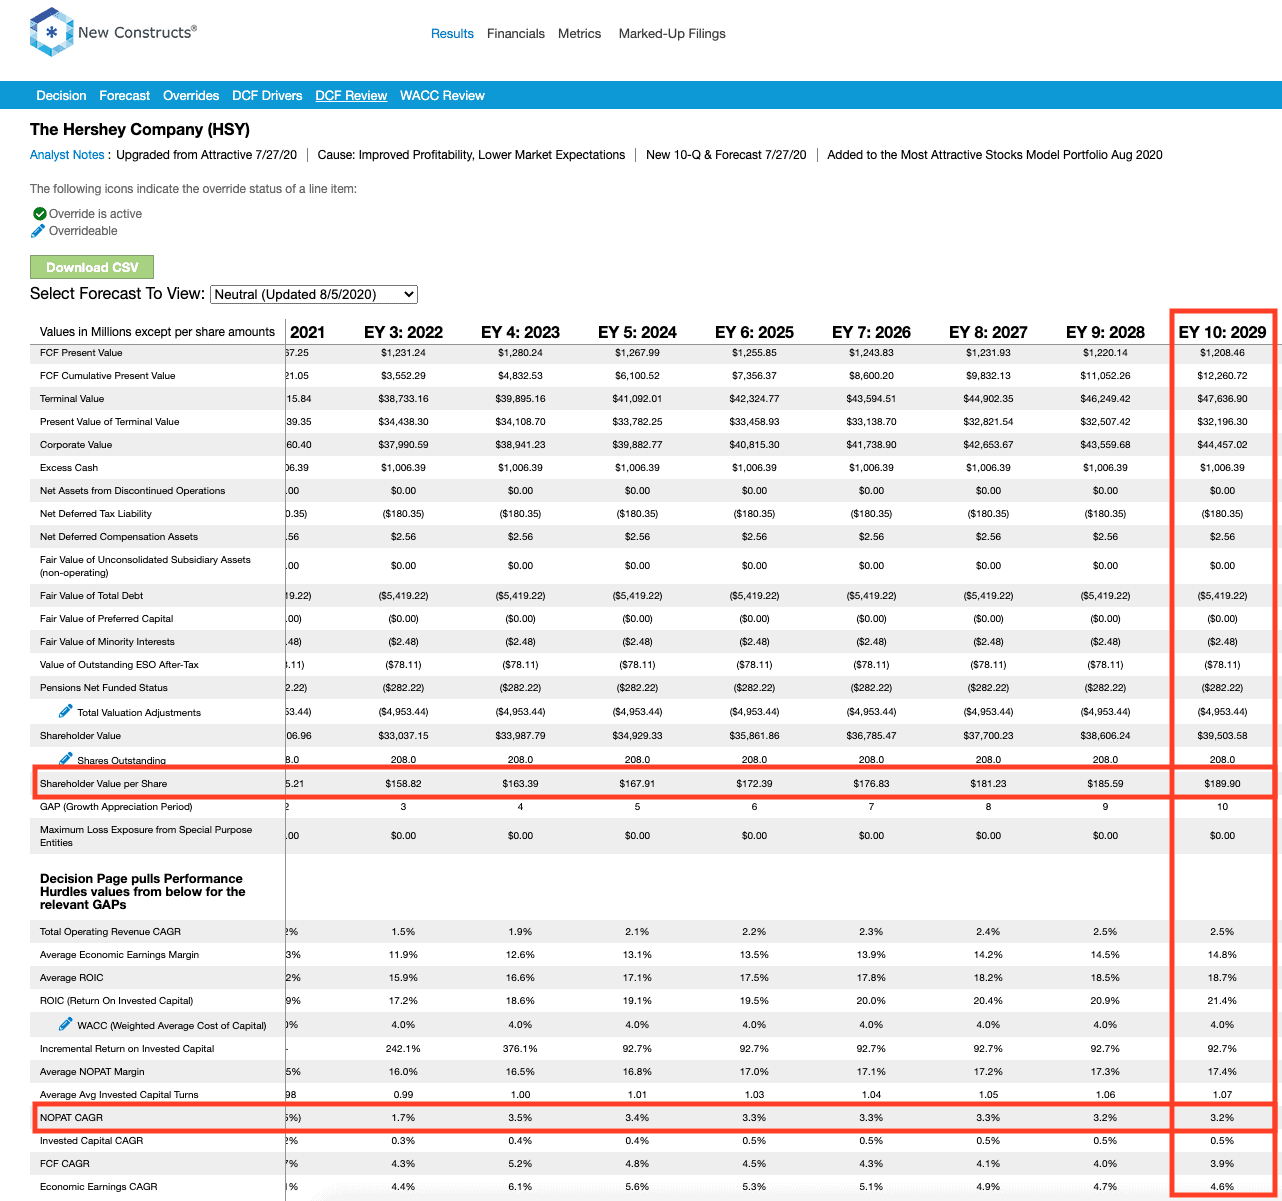Image resolution: width=1282 pixels, height=1201 pixels.
Task: Click the Fair Value of Total Debt label
Action: coord(92,596)
